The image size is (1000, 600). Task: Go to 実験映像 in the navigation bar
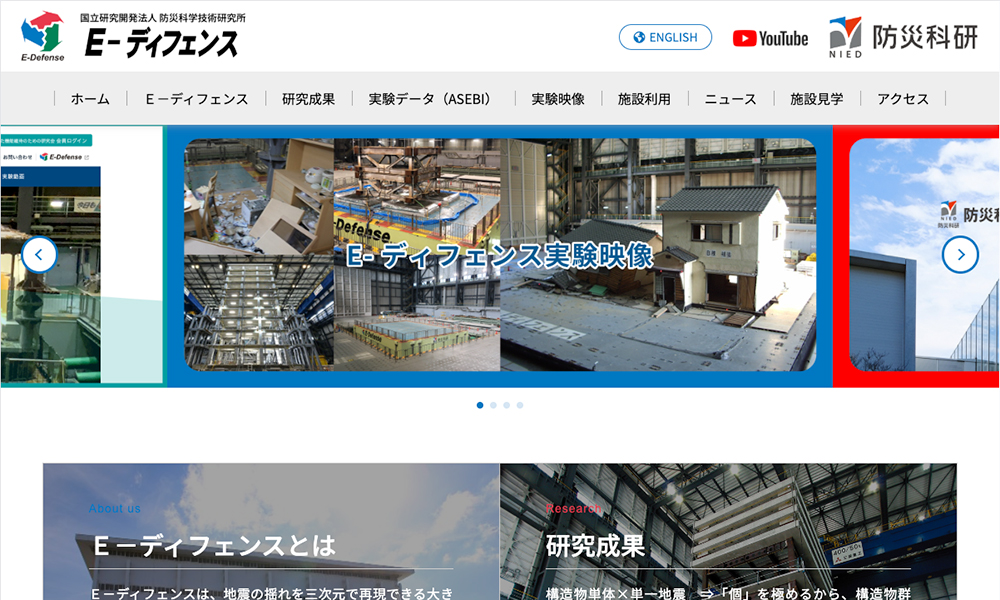(x=558, y=99)
